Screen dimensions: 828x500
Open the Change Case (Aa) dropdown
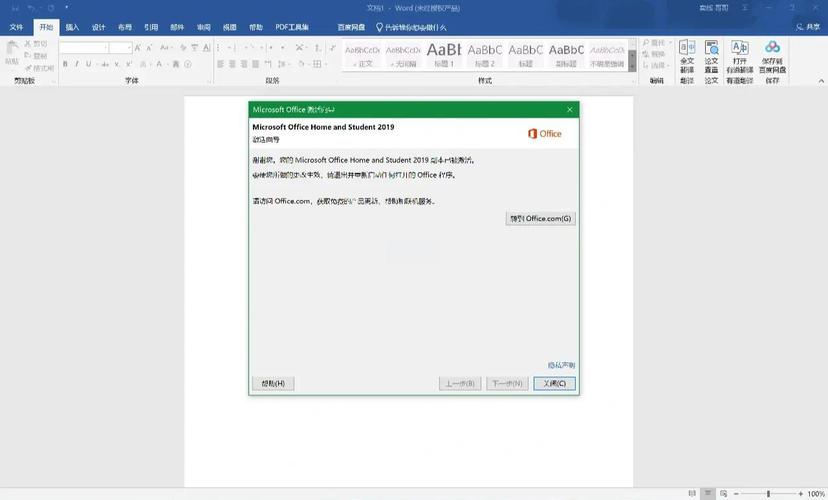pyautogui.click(x=166, y=48)
